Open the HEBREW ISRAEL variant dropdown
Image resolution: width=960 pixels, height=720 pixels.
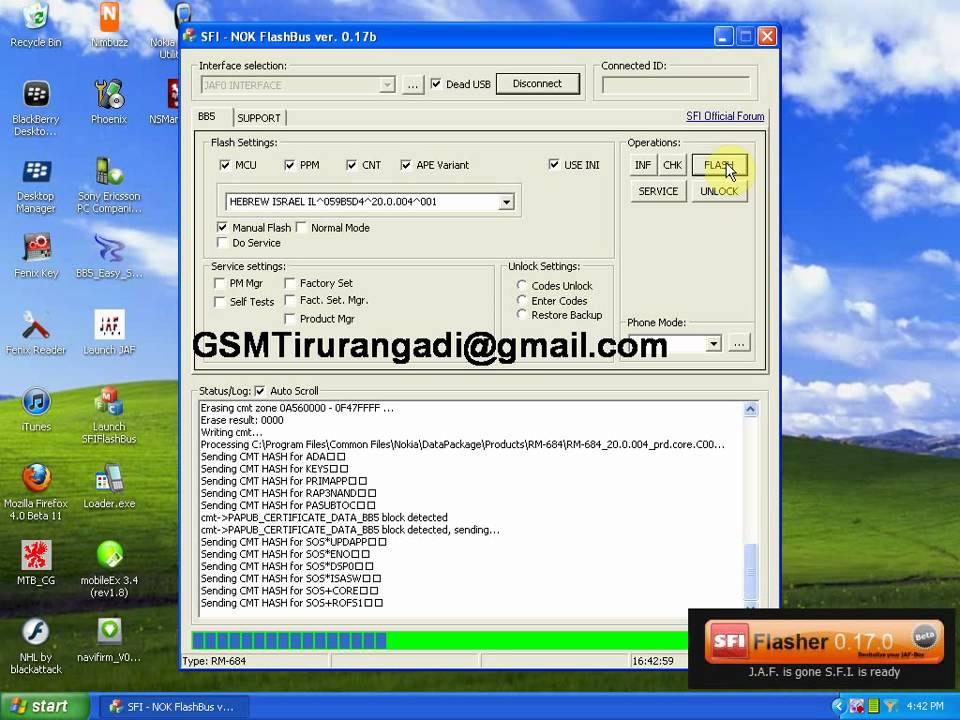[506, 201]
